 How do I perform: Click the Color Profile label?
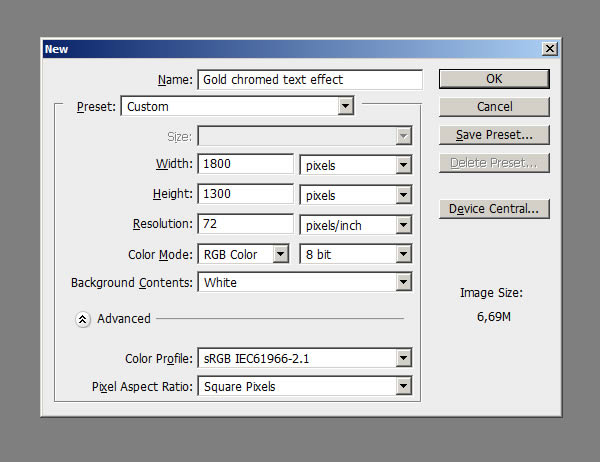tap(159, 359)
